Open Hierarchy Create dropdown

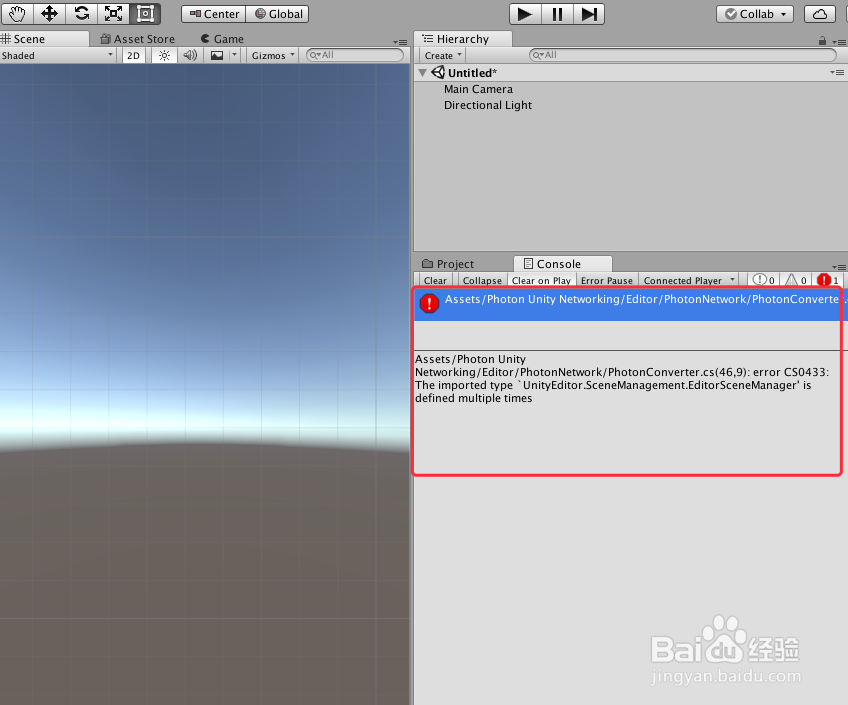pyautogui.click(x=442, y=55)
